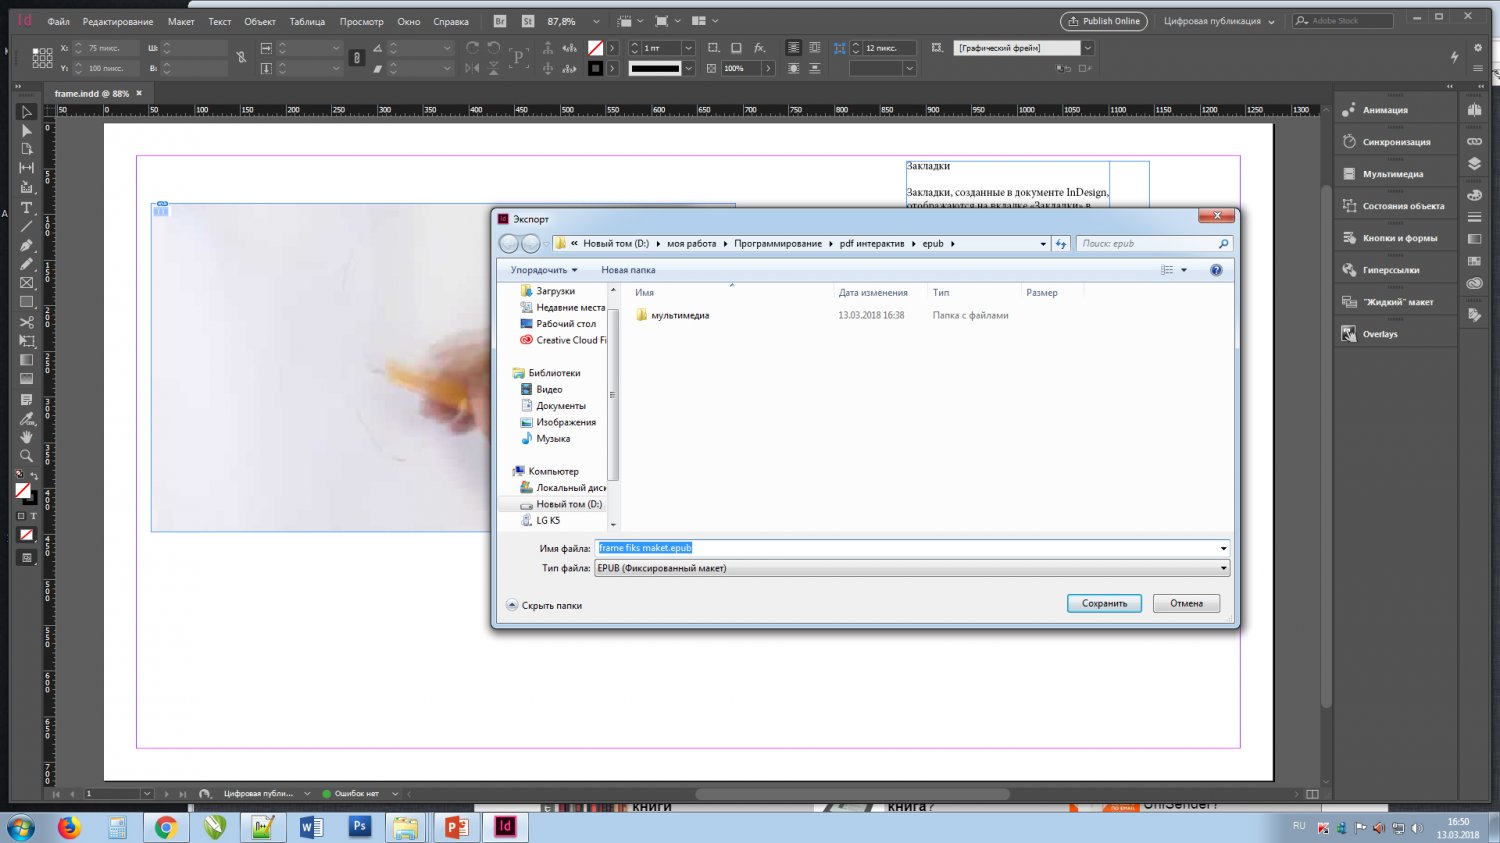The height and width of the screenshot is (843, 1500).
Task: Select the Gradient Swatch tool
Action: click(x=27, y=360)
